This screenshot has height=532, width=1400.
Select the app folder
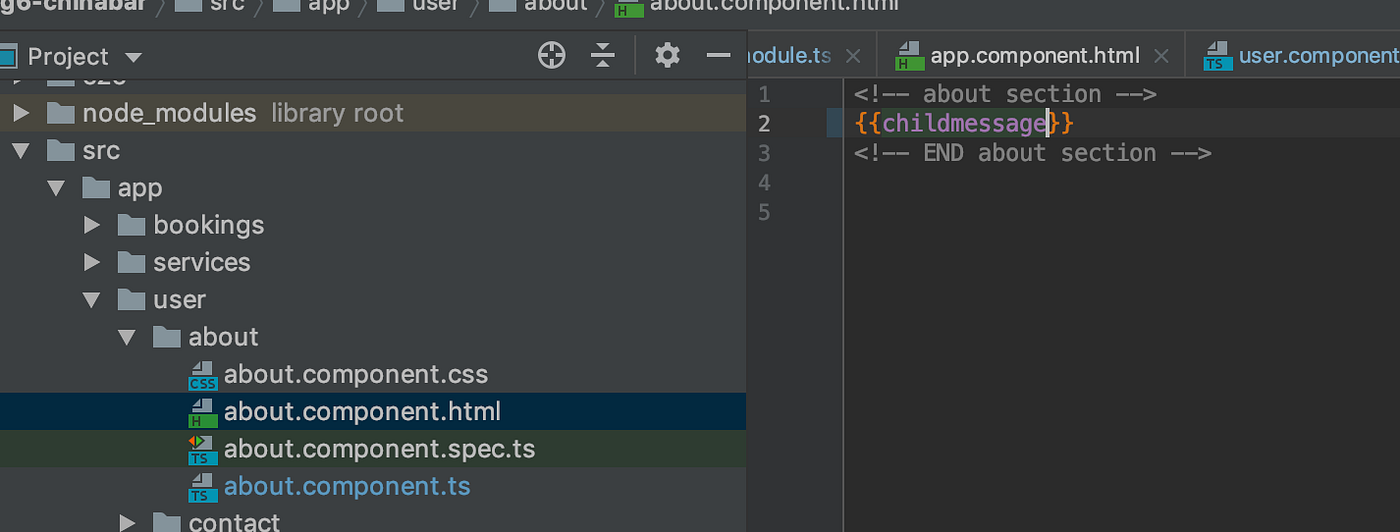click(140, 188)
